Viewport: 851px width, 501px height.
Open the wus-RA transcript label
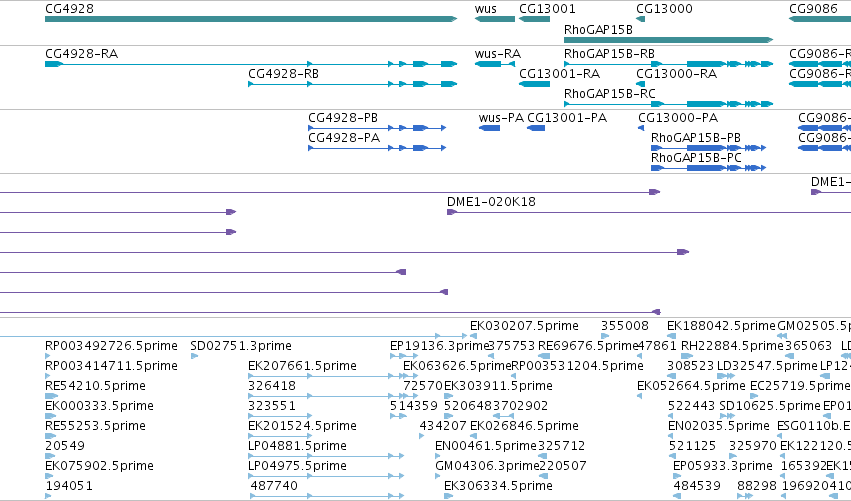(498, 54)
